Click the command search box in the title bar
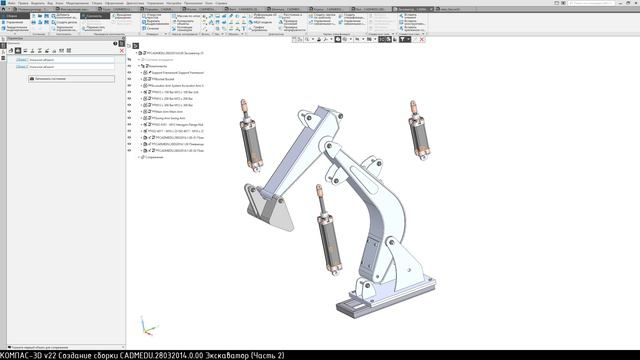 click(591, 3)
